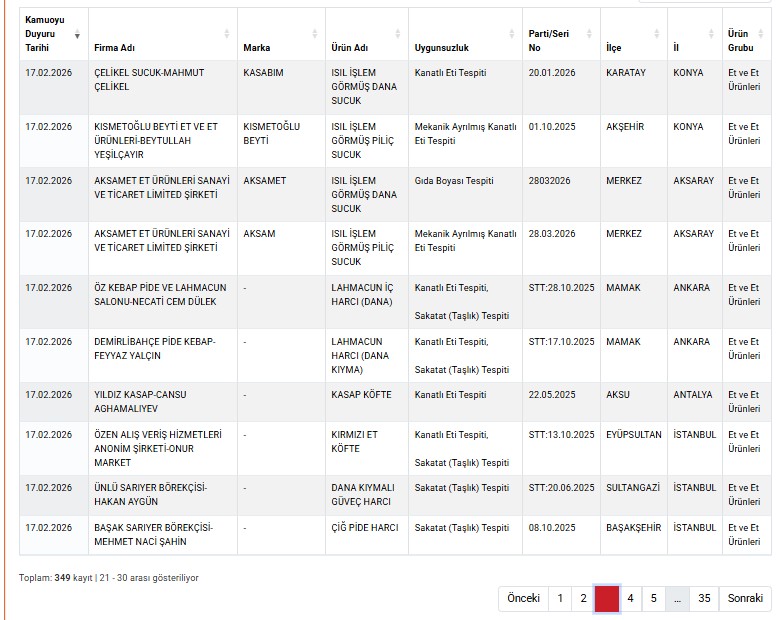The image size is (784, 620).
Task: Click the İlçe column sort icon
Action: click(x=658, y=34)
